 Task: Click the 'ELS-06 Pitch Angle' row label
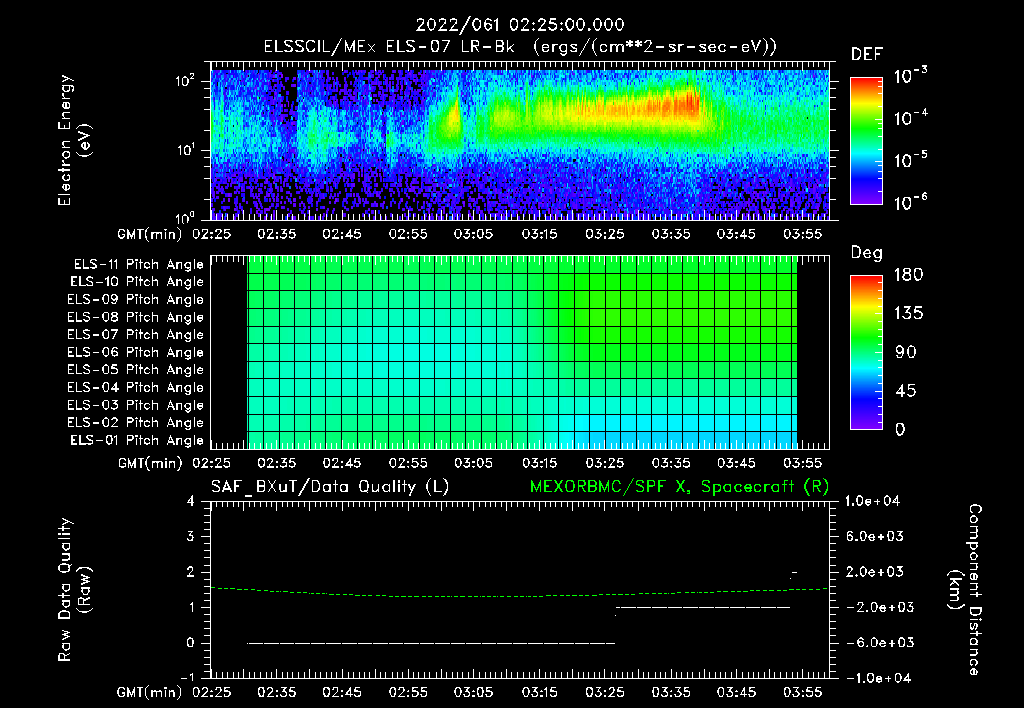point(136,353)
